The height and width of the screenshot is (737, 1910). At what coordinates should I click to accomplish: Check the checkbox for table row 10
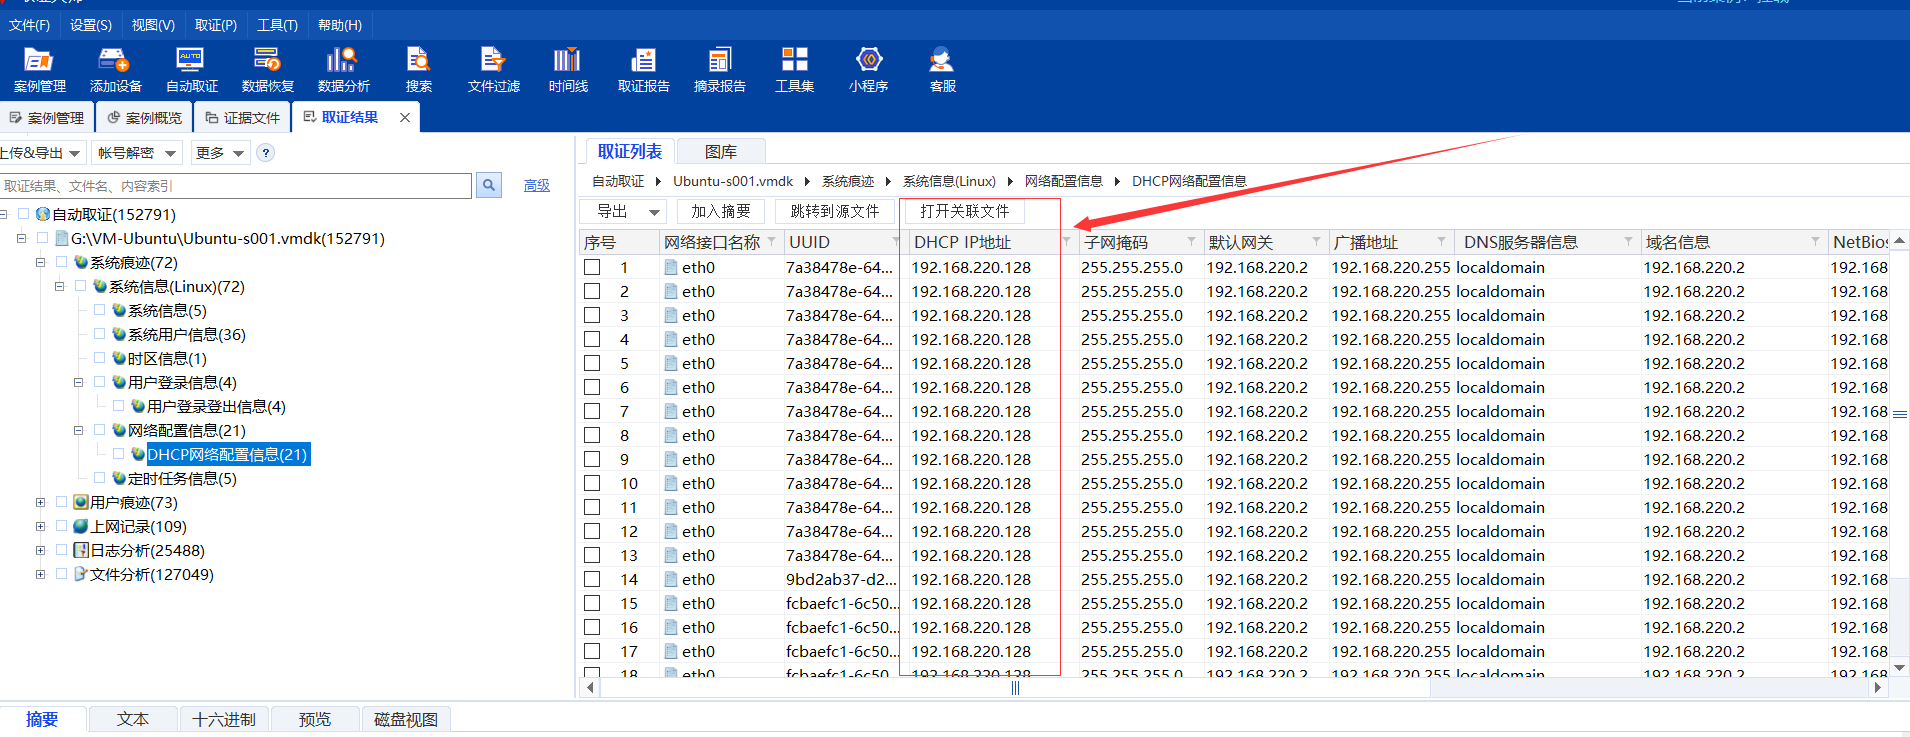click(592, 483)
